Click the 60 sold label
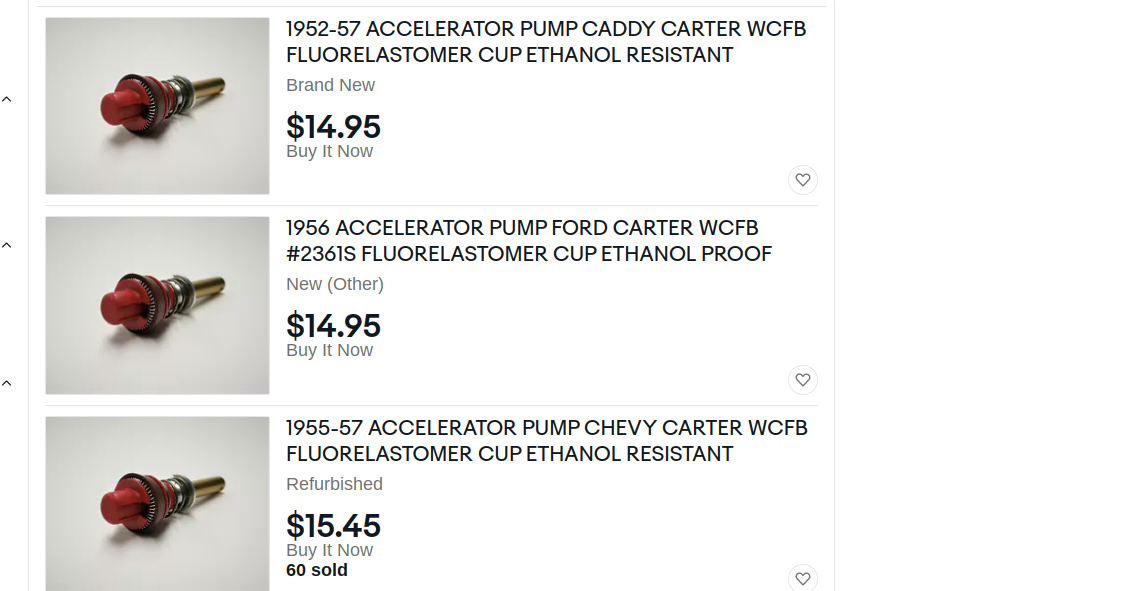This screenshot has height=591, width=1127. [317, 570]
